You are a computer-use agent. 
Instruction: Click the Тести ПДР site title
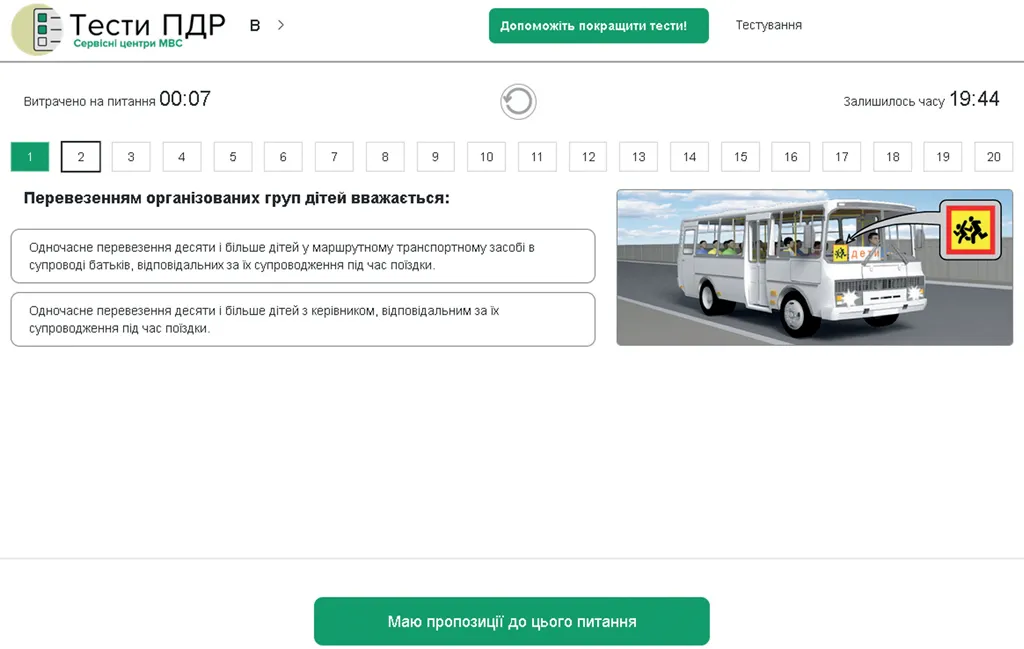click(148, 25)
